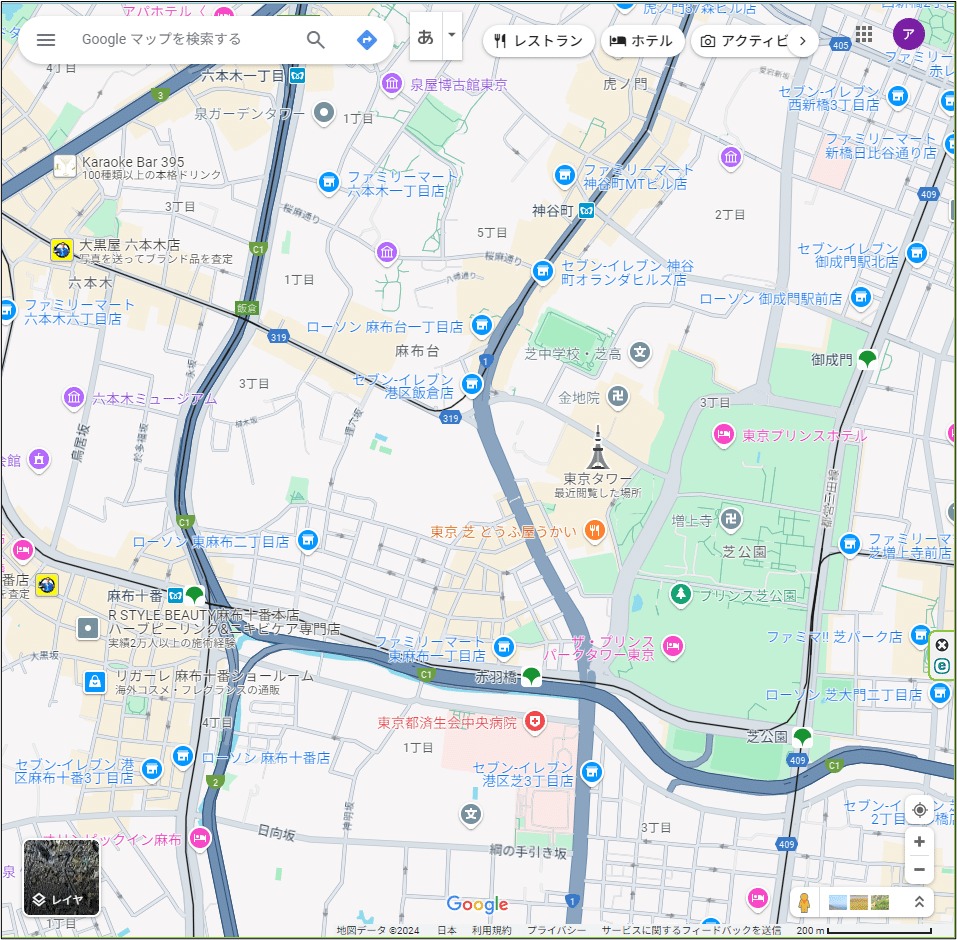The width and height of the screenshot is (957, 940).
Task: Click the プリンス芝公園 park marker
Action: click(x=681, y=594)
